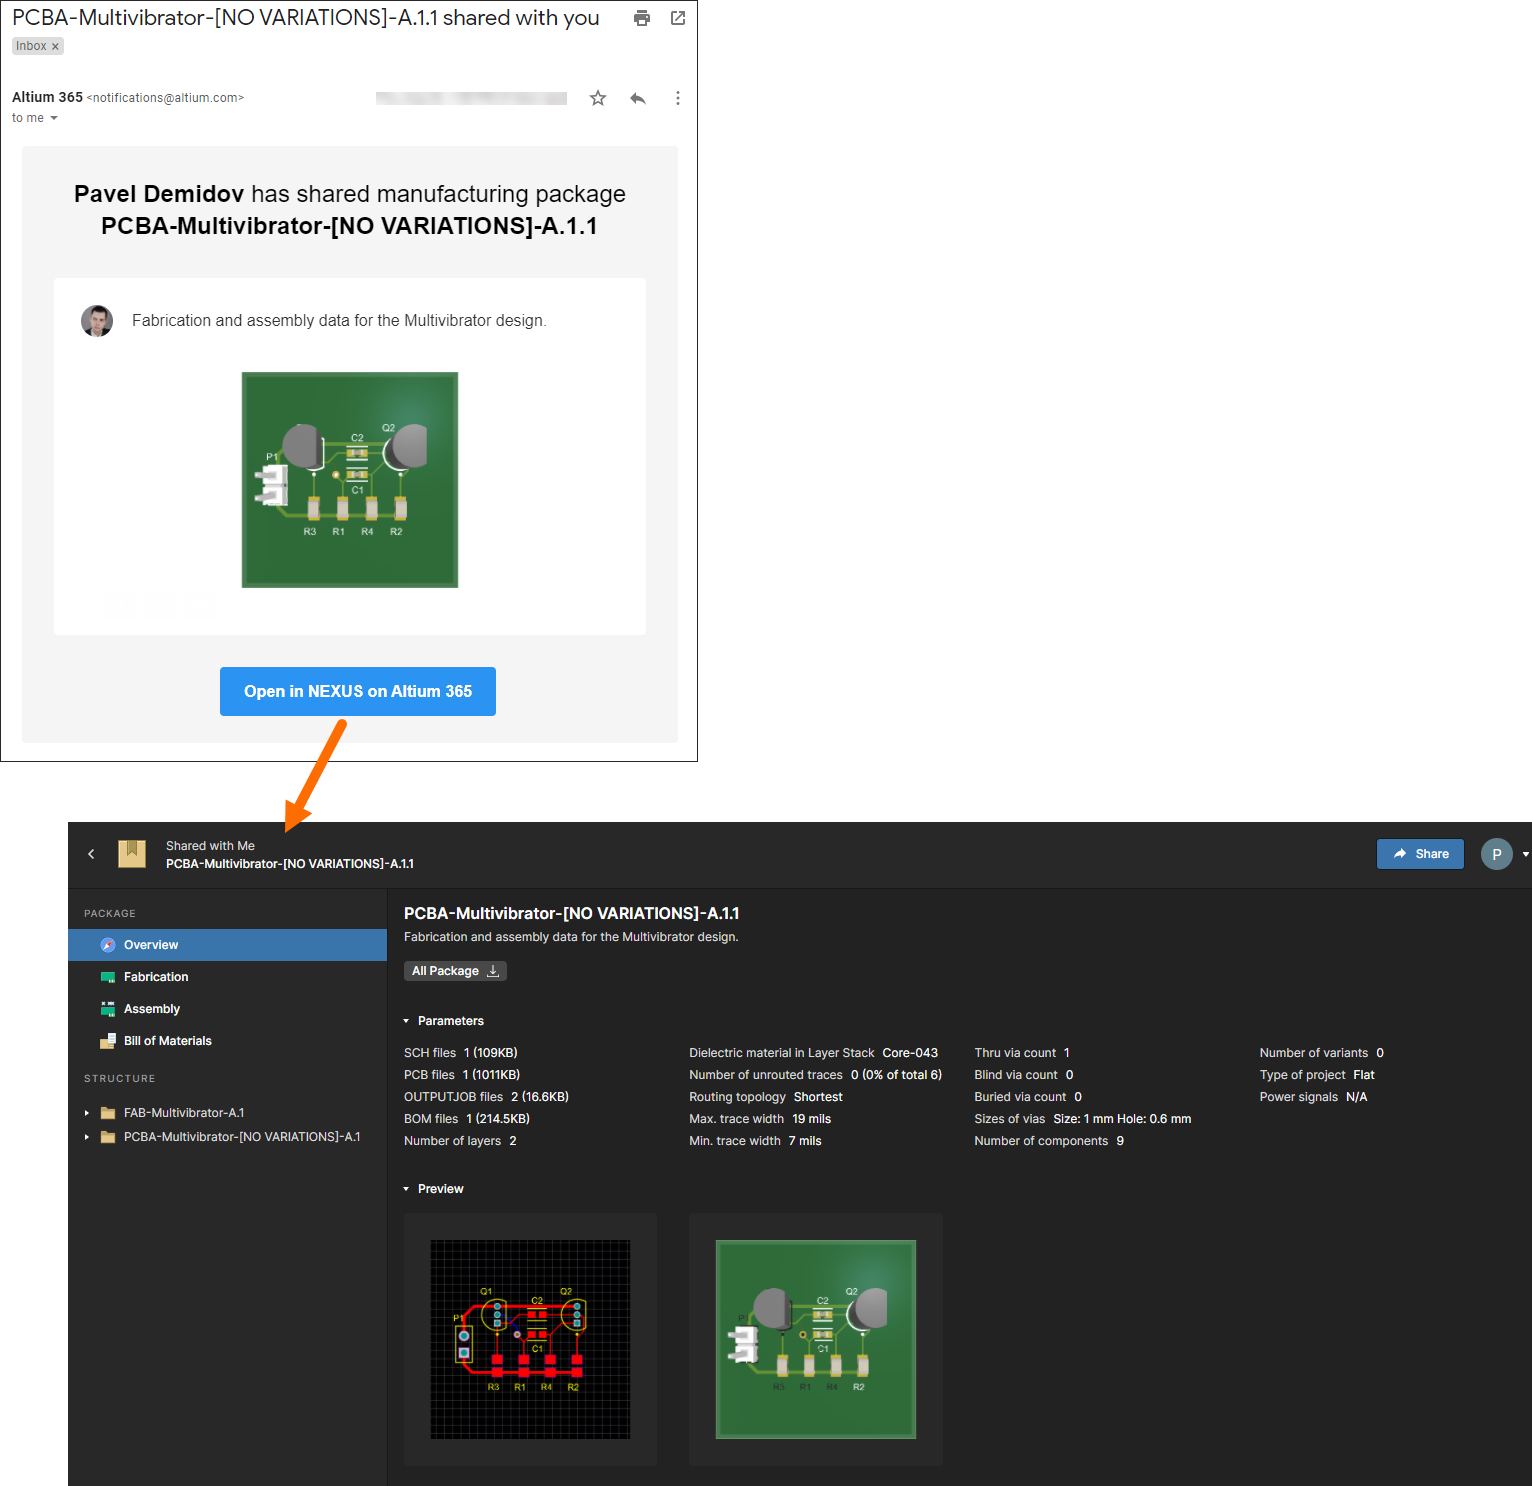Open the dropdown arrow beside the avatar
The image size is (1532, 1486).
pos(1525,854)
